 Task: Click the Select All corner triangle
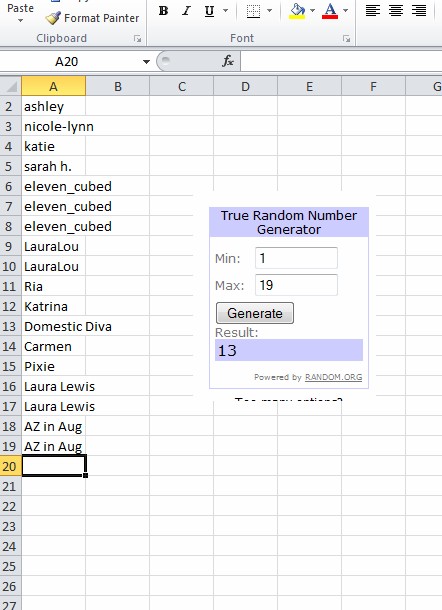pyautogui.click(x=11, y=86)
